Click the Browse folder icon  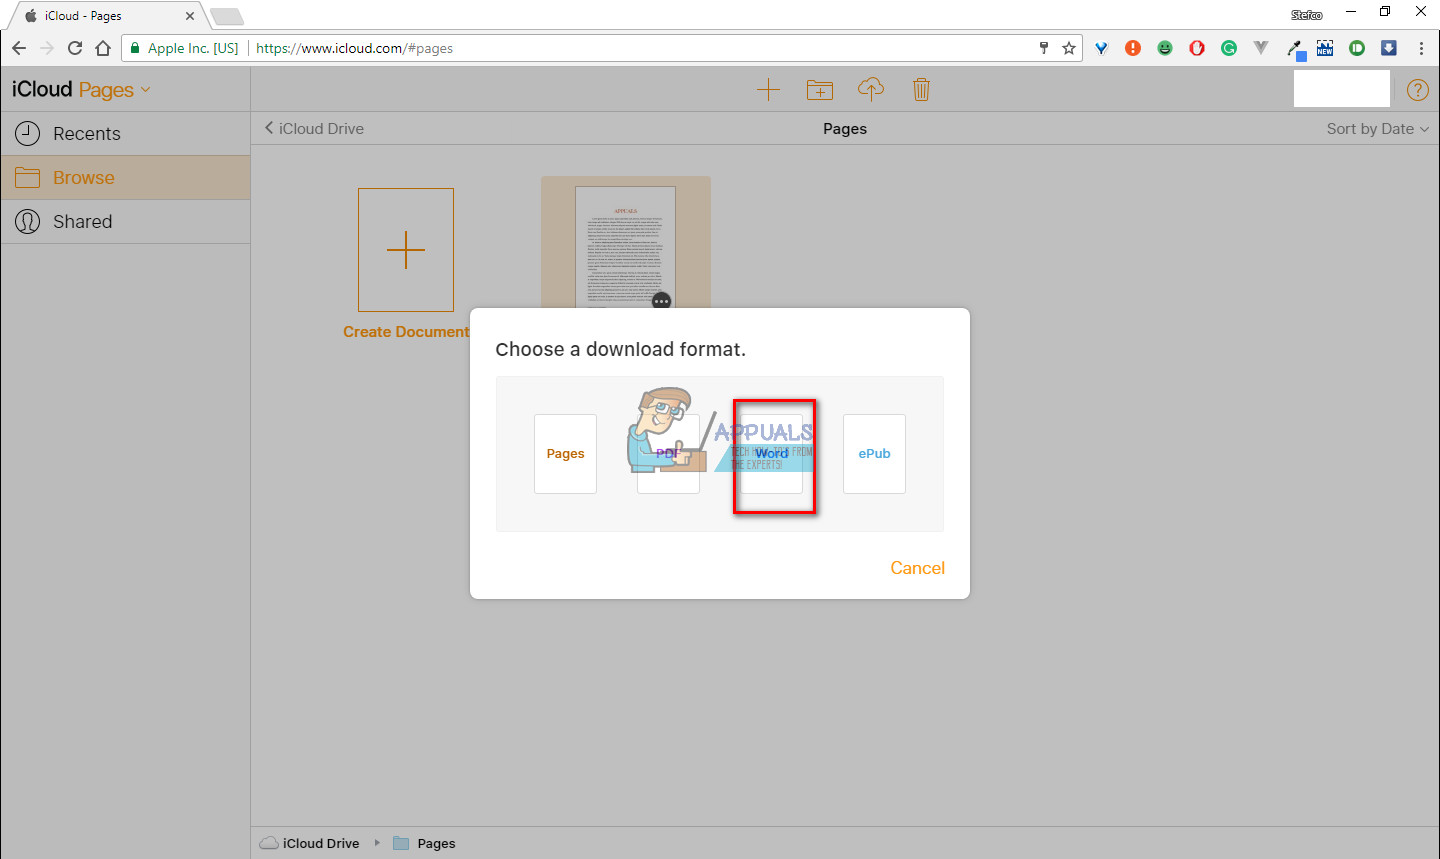pos(28,178)
